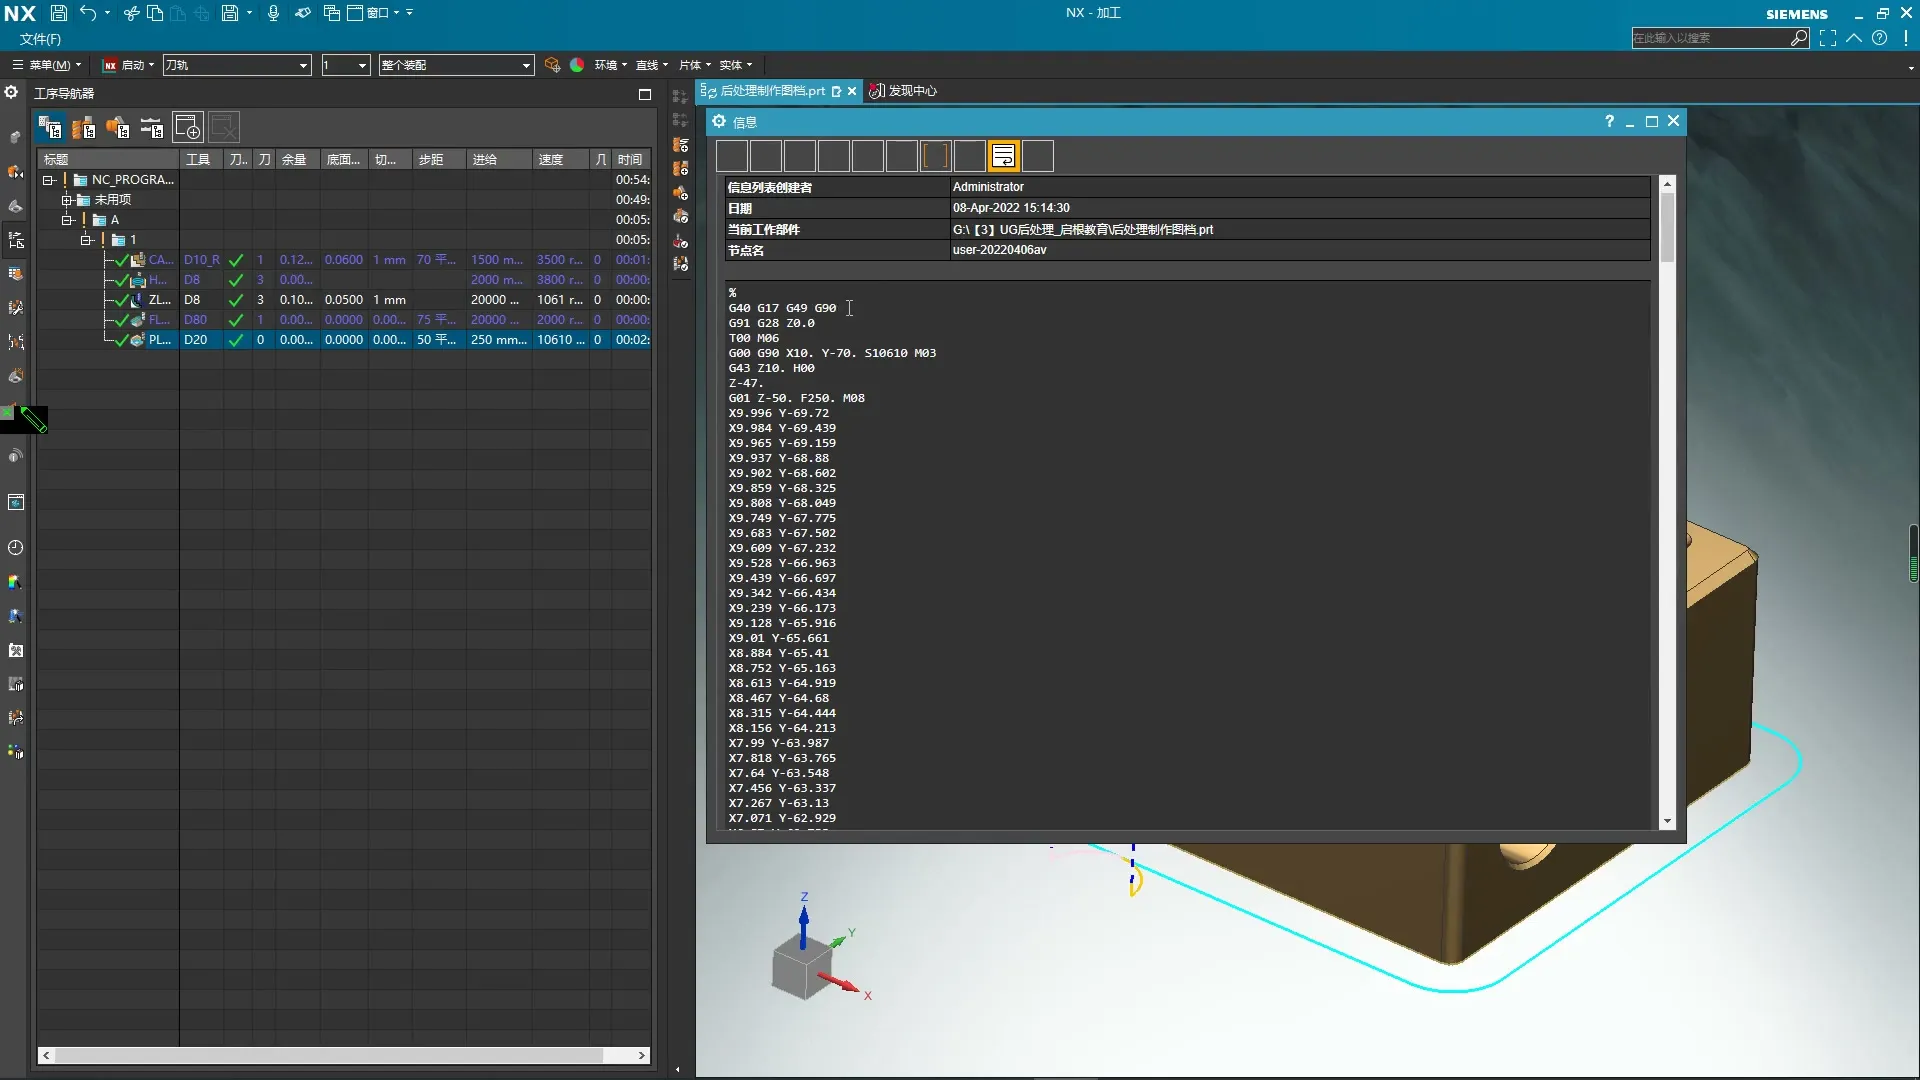Click the Undo arrow icon
Image resolution: width=1920 pixels, height=1080 pixels.
click(x=88, y=13)
